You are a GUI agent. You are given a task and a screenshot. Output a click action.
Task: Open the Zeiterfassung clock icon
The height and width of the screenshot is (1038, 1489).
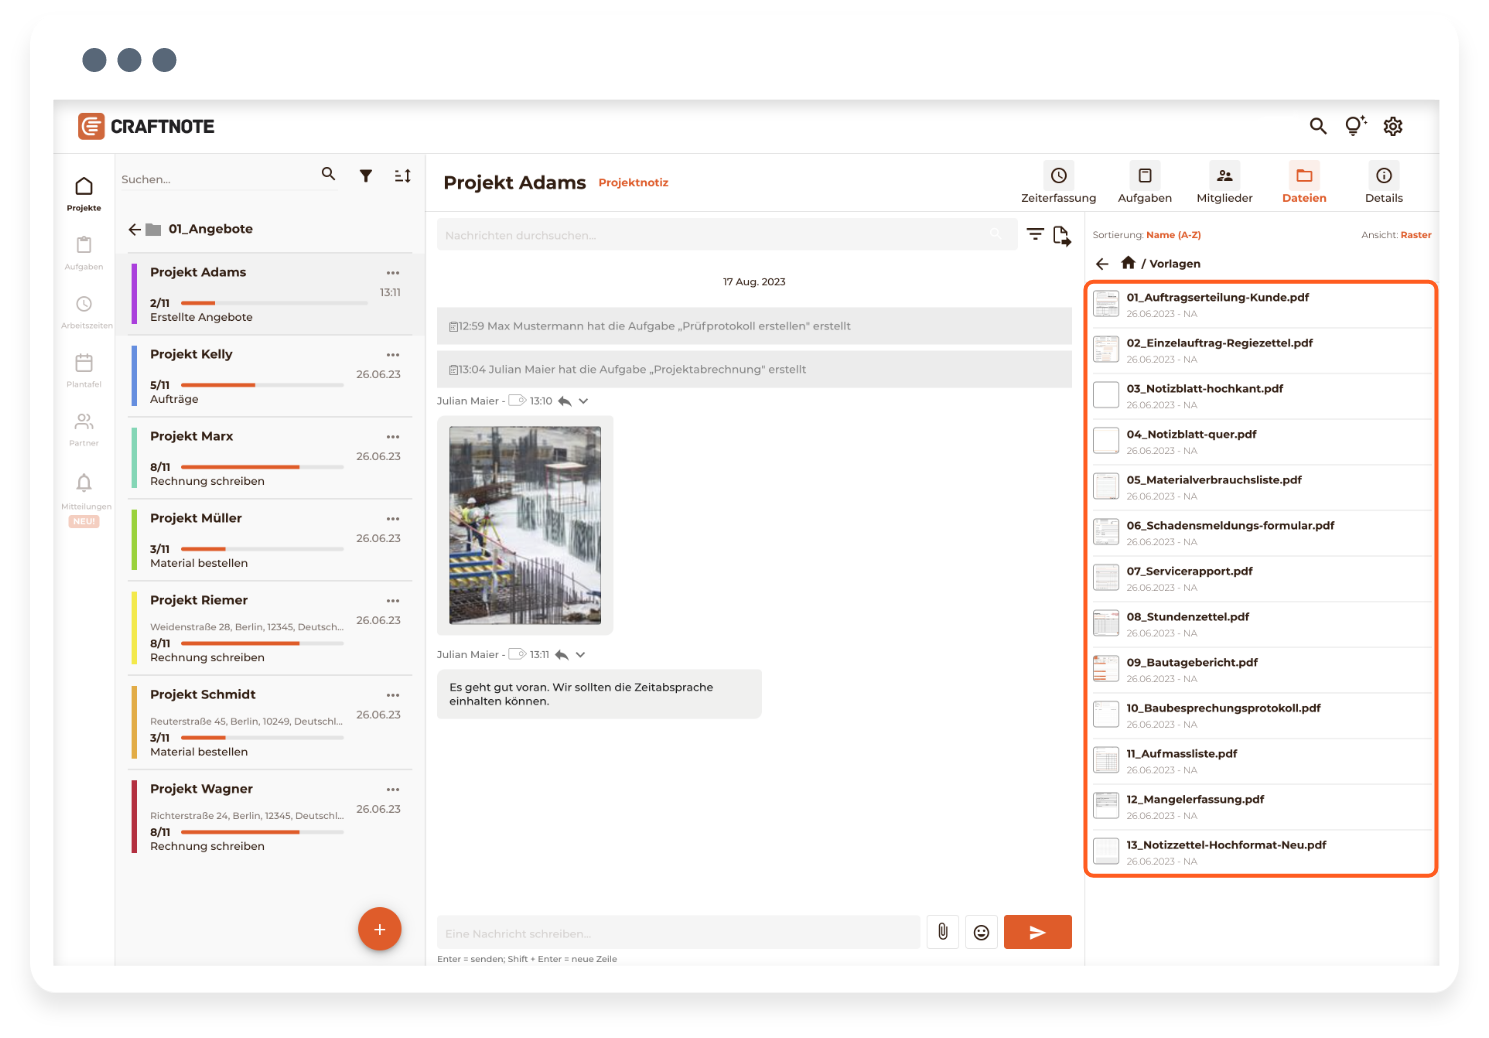point(1058,176)
